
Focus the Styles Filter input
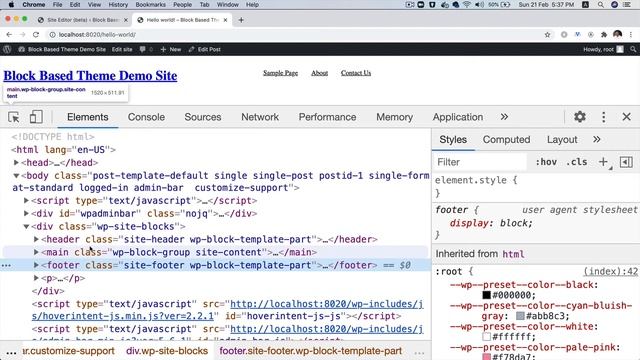(480, 162)
